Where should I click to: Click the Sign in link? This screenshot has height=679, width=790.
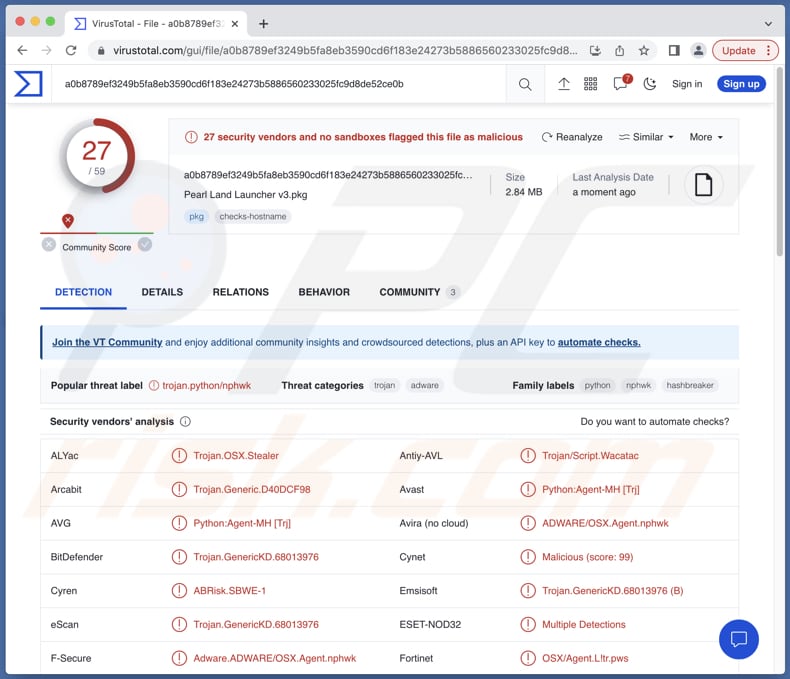687,84
